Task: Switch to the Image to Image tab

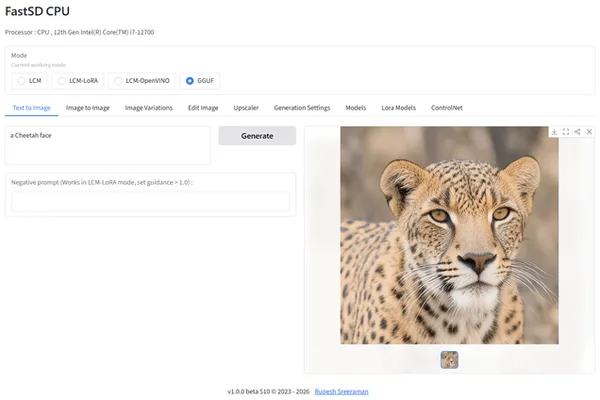Action: tap(88, 108)
